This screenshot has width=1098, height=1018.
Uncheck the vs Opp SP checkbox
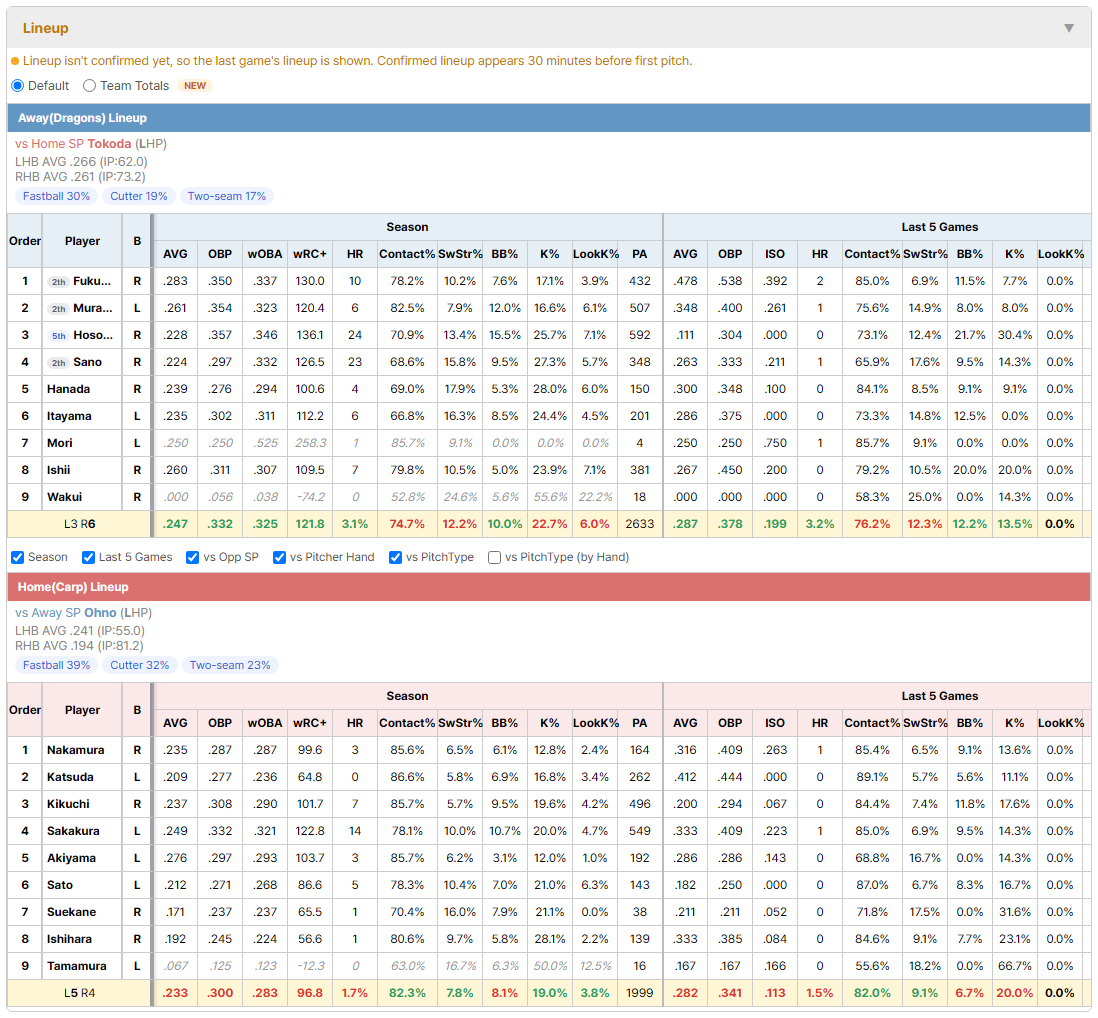(x=193, y=557)
